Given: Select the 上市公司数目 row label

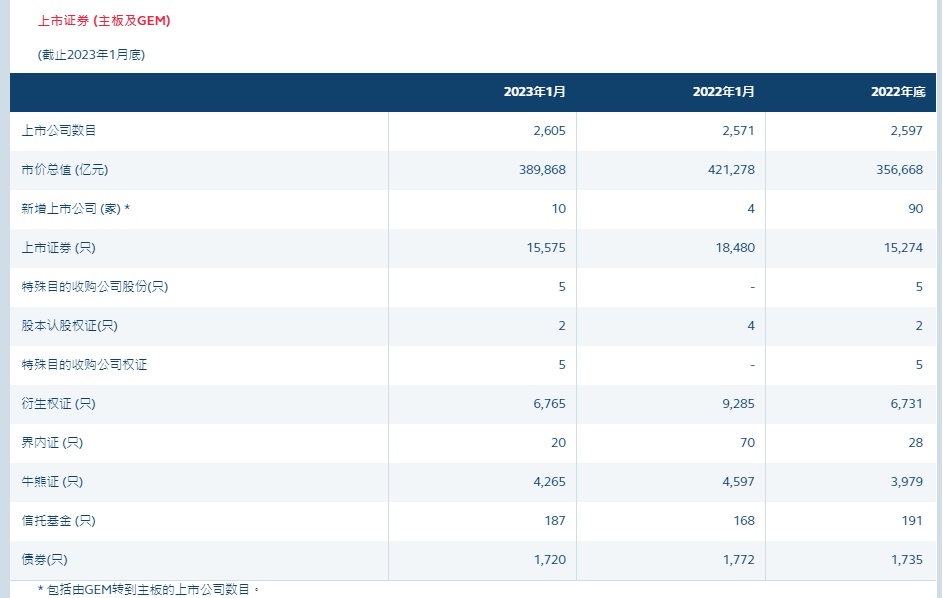Looking at the screenshot, I should (x=59, y=130).
